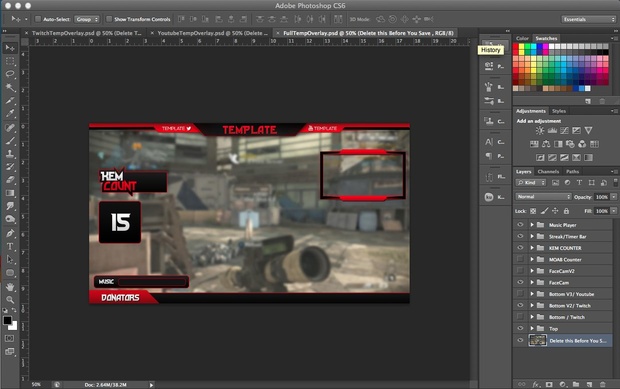The width and height of the screenshot is (620, 389).
Task: Add a Color Balance adjustment
Action: tap(546, 144)
